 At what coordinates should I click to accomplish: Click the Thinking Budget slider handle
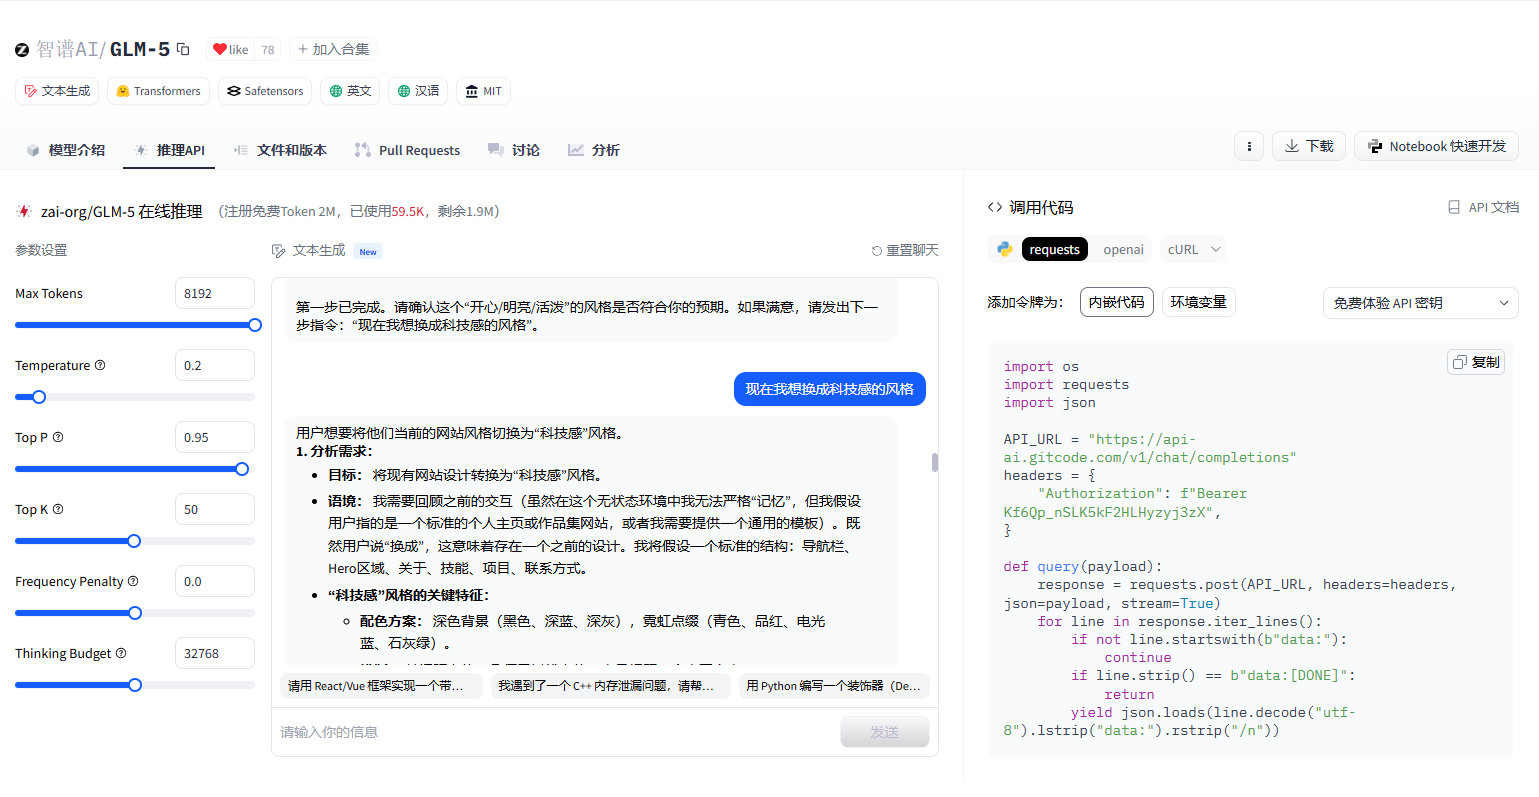pos(135,685)
